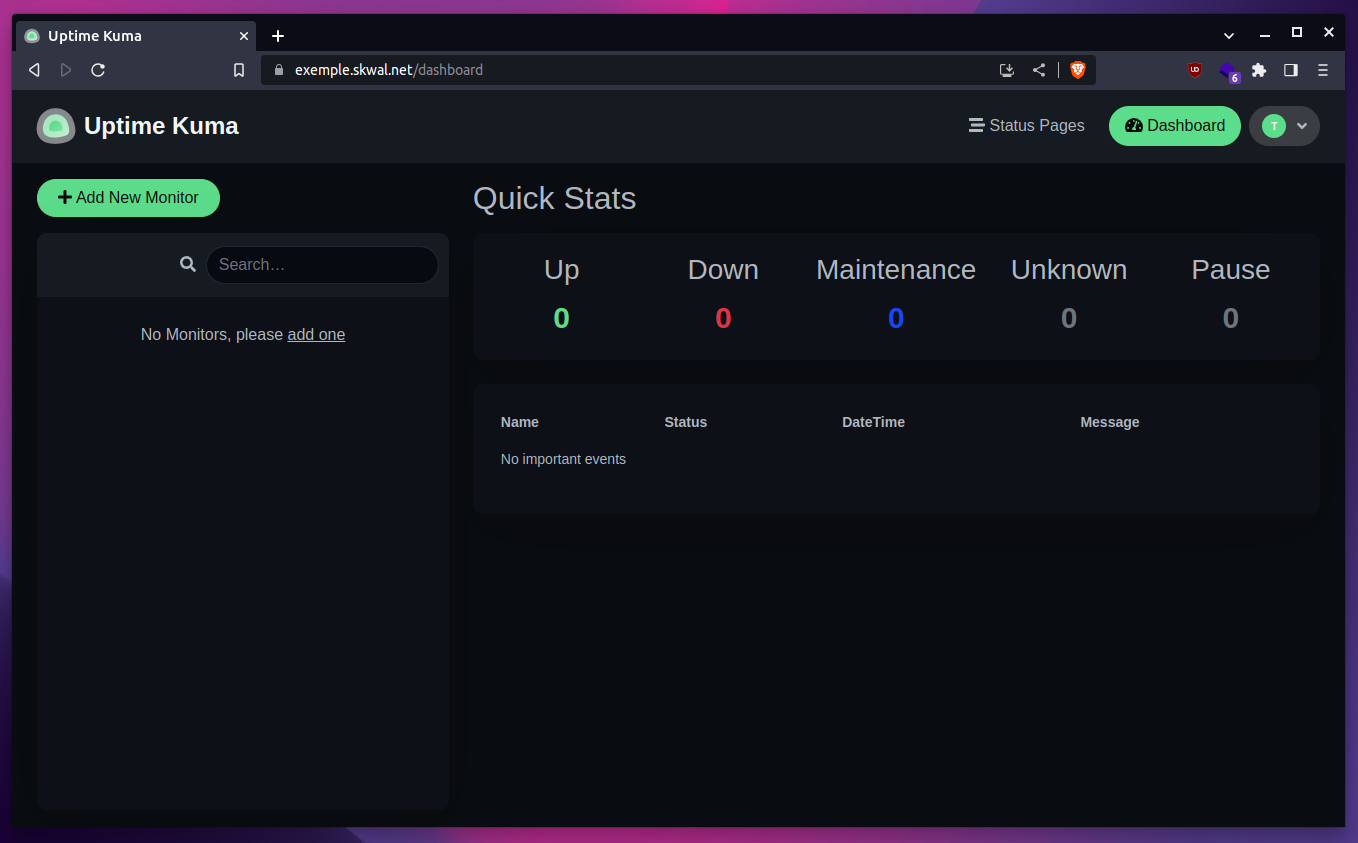Viewport: 1358px width, 843px height.
Task: Click the browser forward arrow
Action: click(66, 70)
